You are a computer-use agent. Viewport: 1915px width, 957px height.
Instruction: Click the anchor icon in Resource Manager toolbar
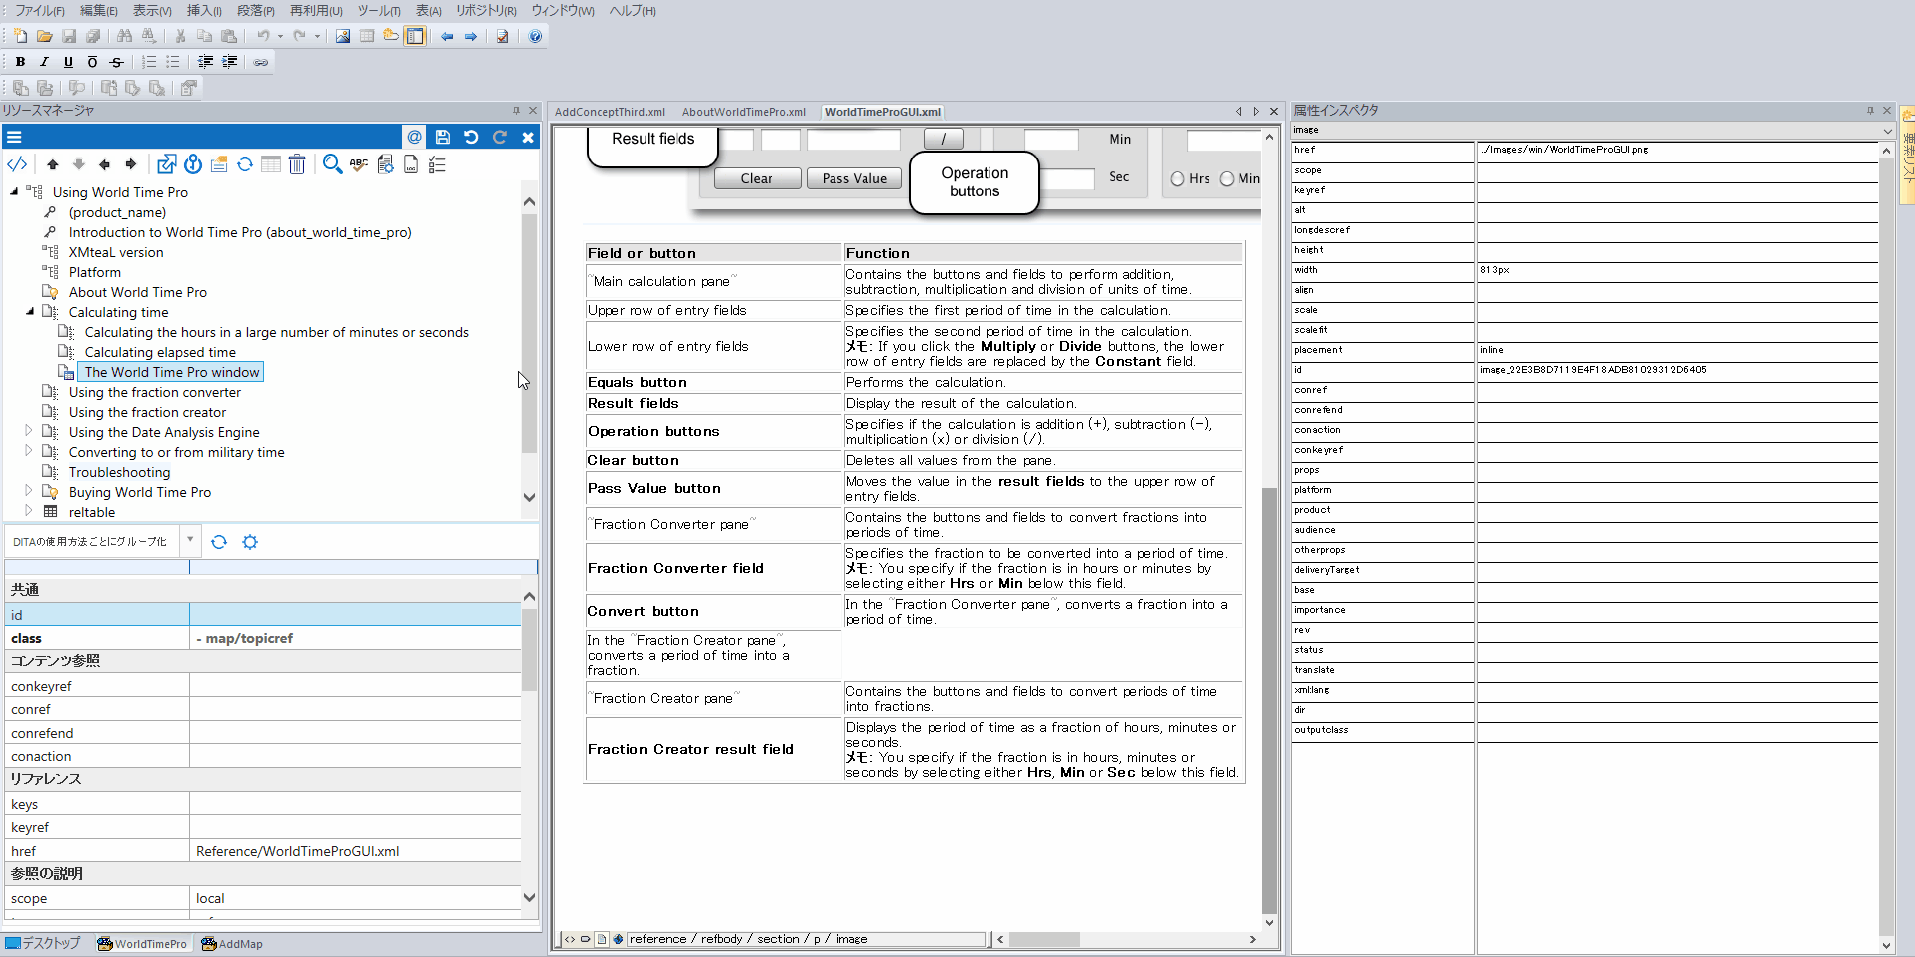(193, 164)
